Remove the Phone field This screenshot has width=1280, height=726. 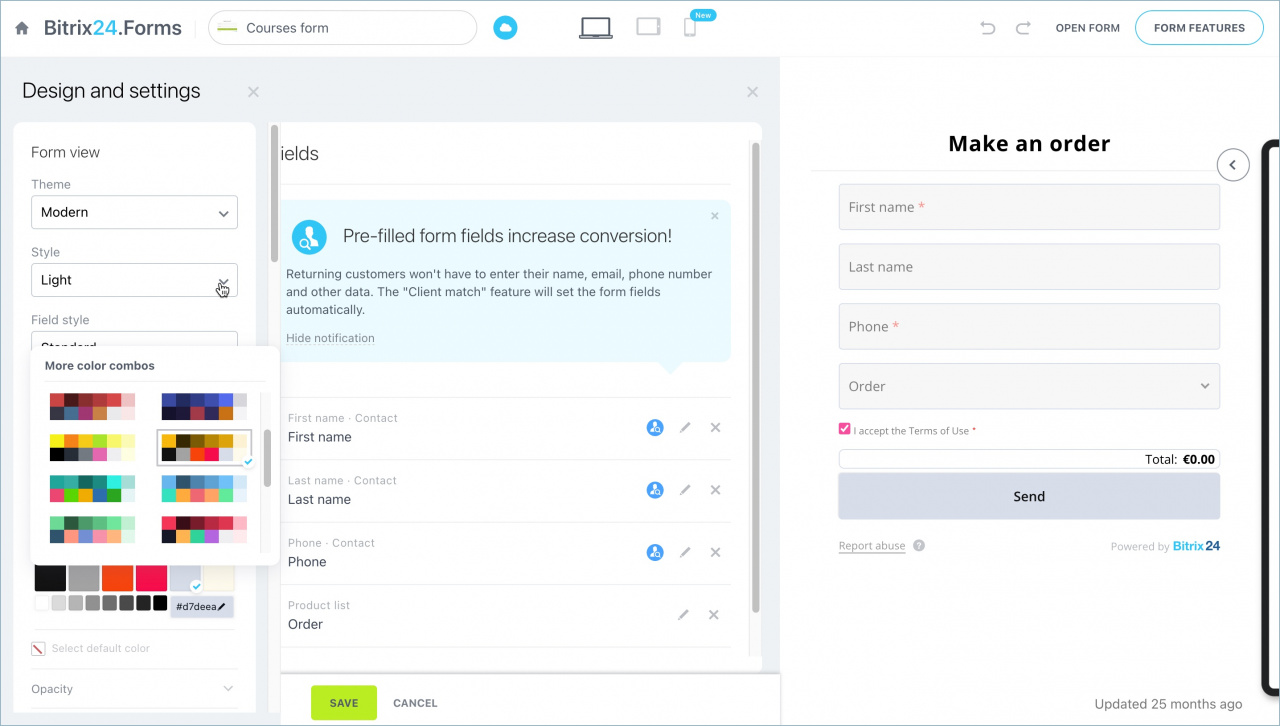[715, 552]
